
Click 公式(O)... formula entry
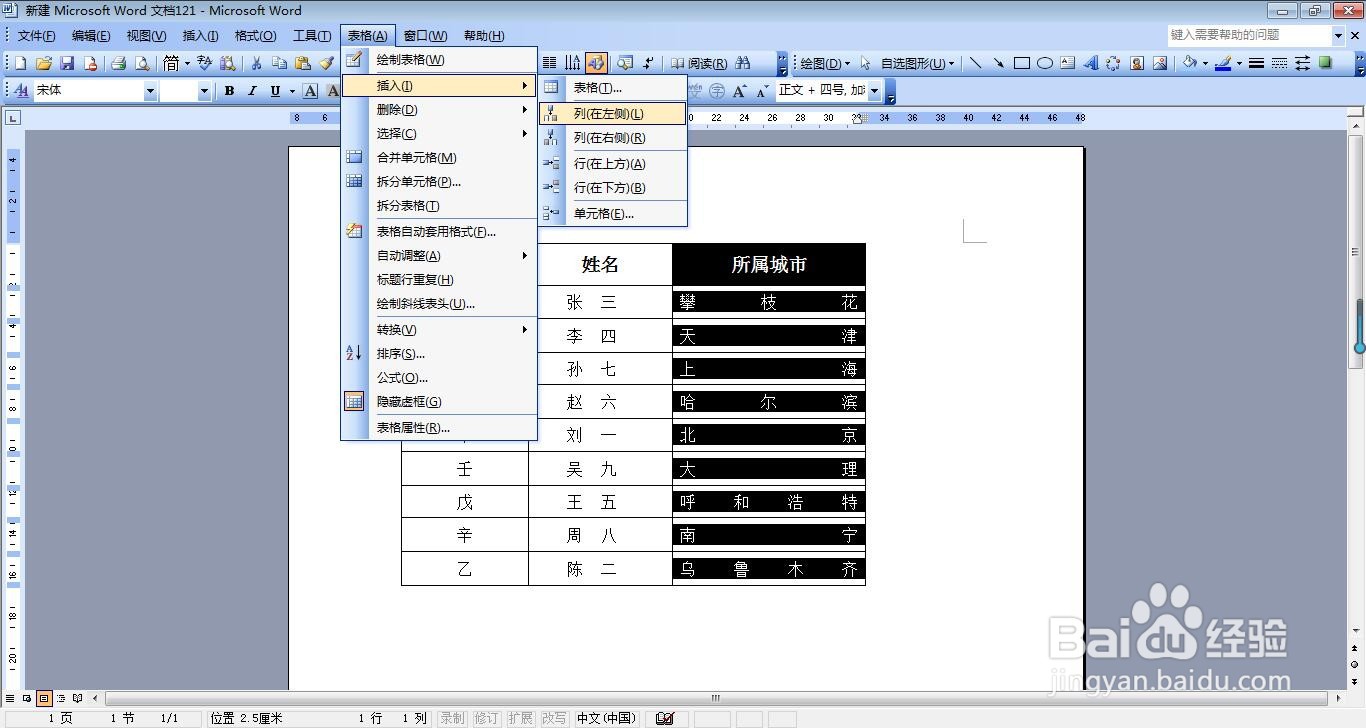(439, 378)
